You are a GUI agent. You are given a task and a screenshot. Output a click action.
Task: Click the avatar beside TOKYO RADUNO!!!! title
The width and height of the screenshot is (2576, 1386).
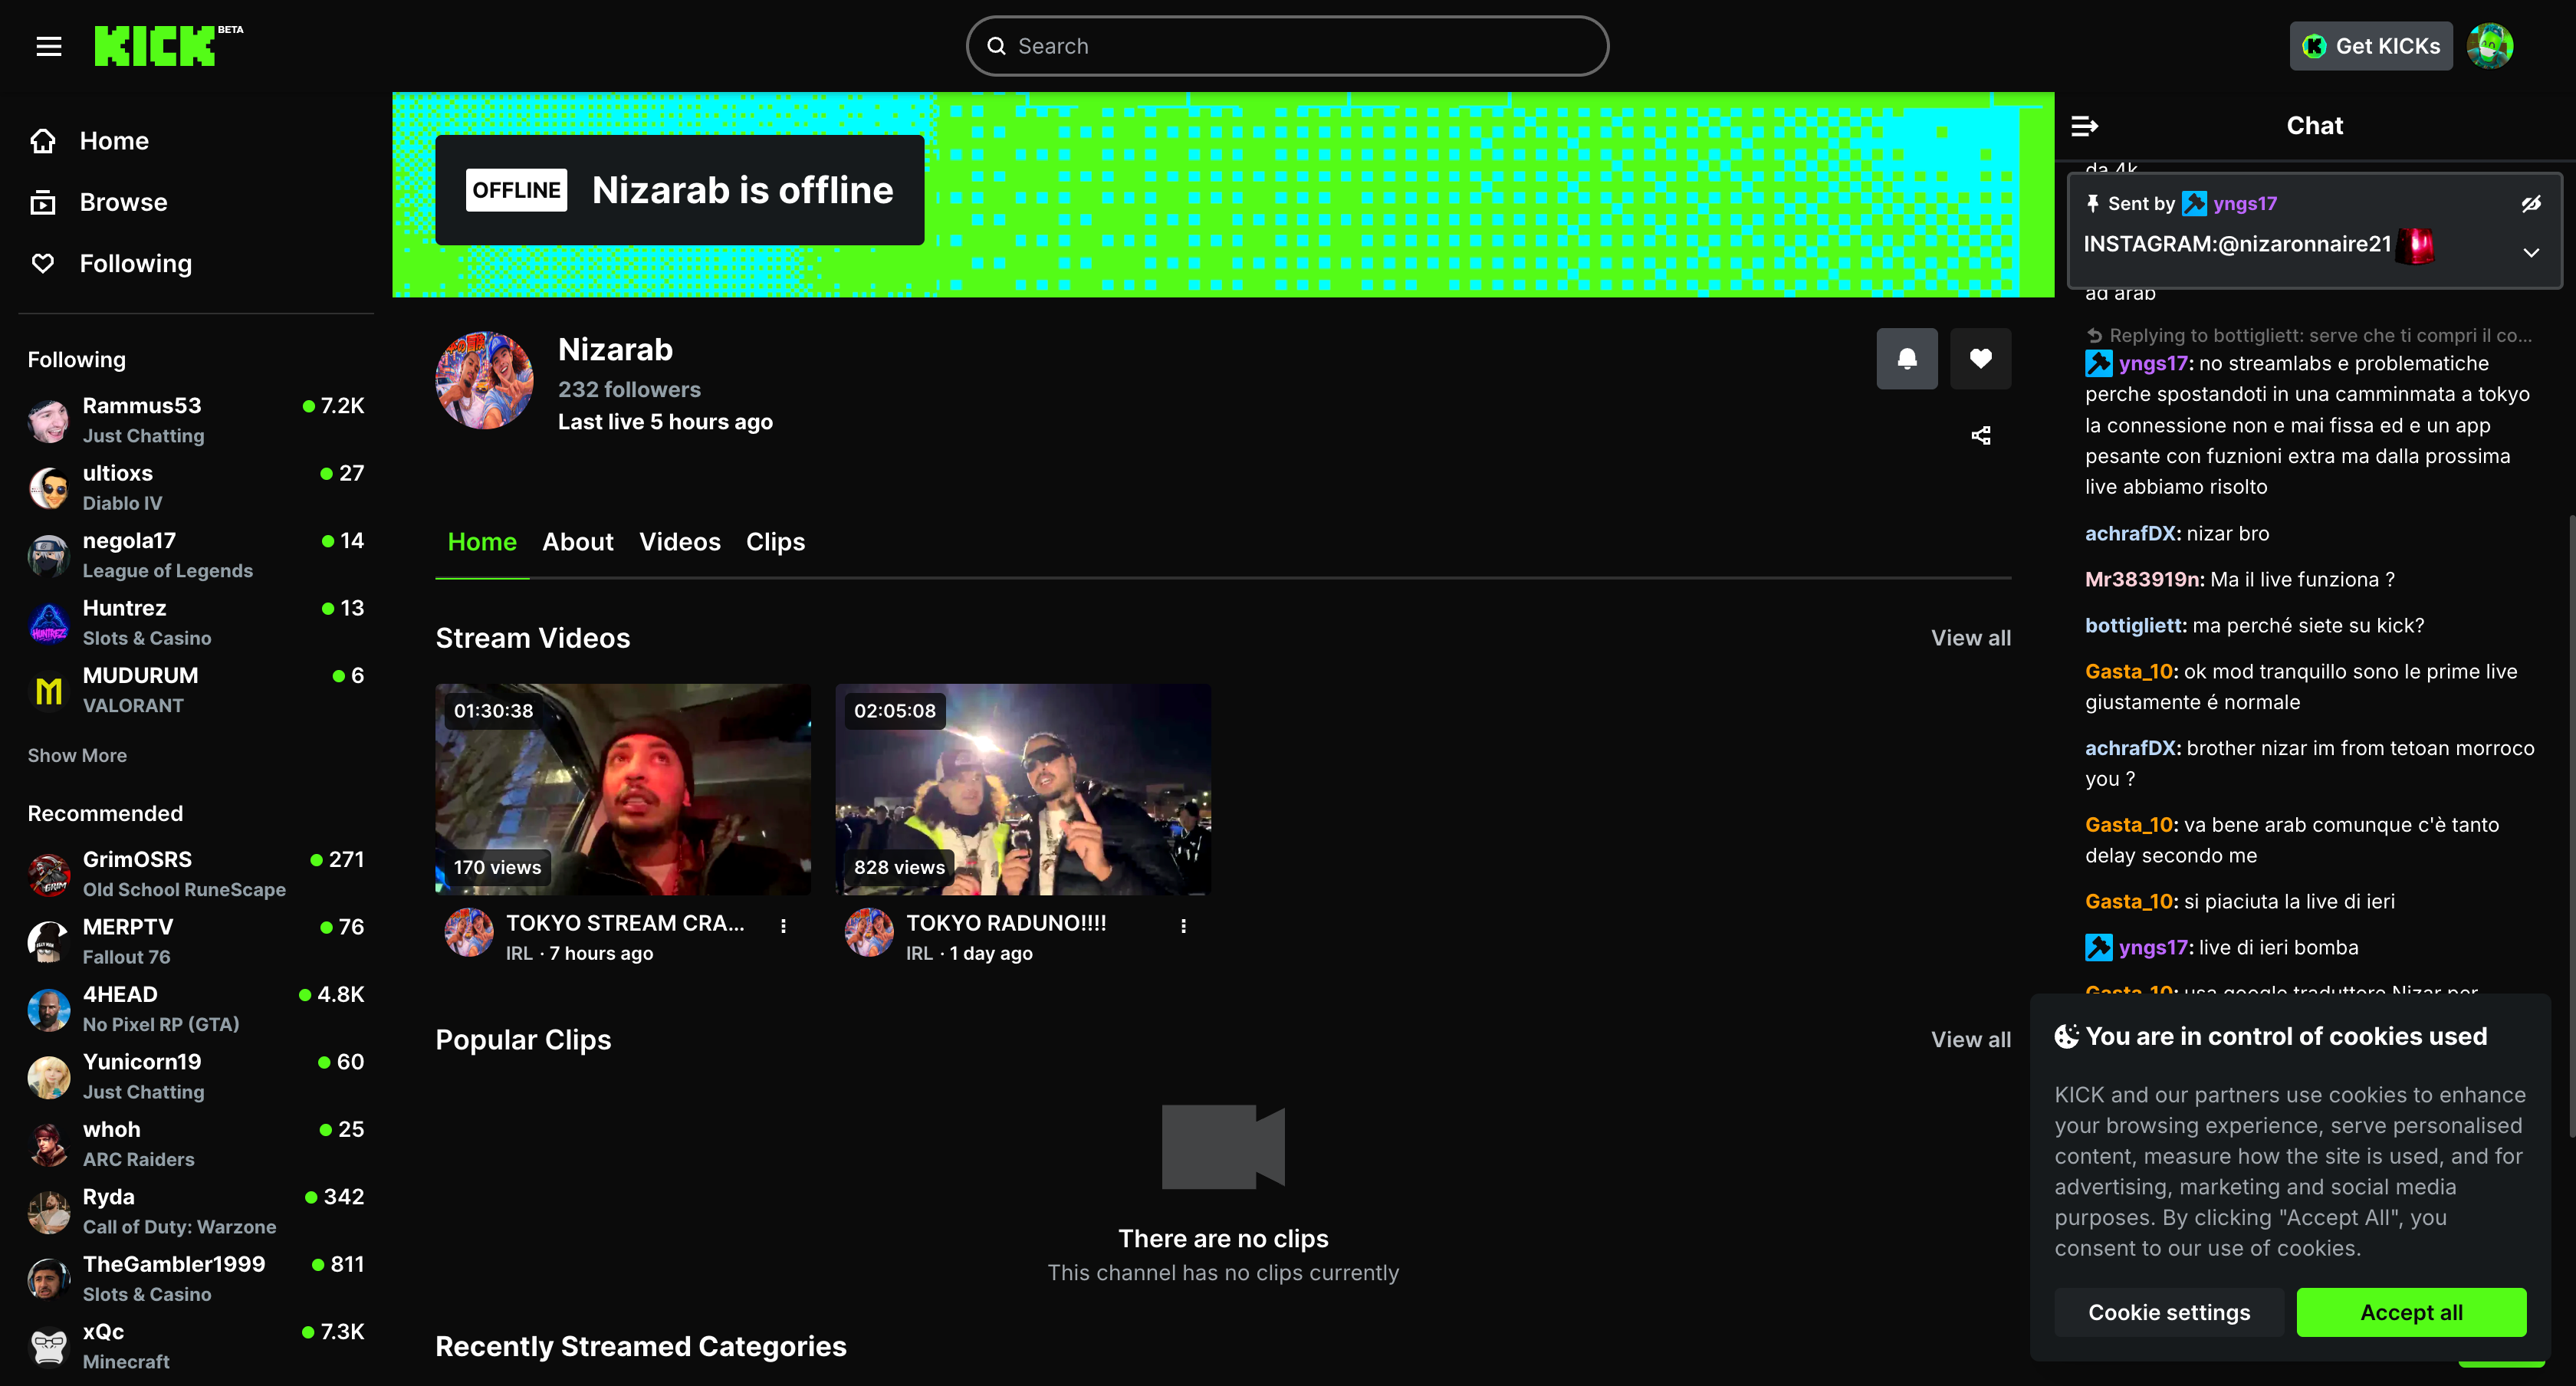869,932
